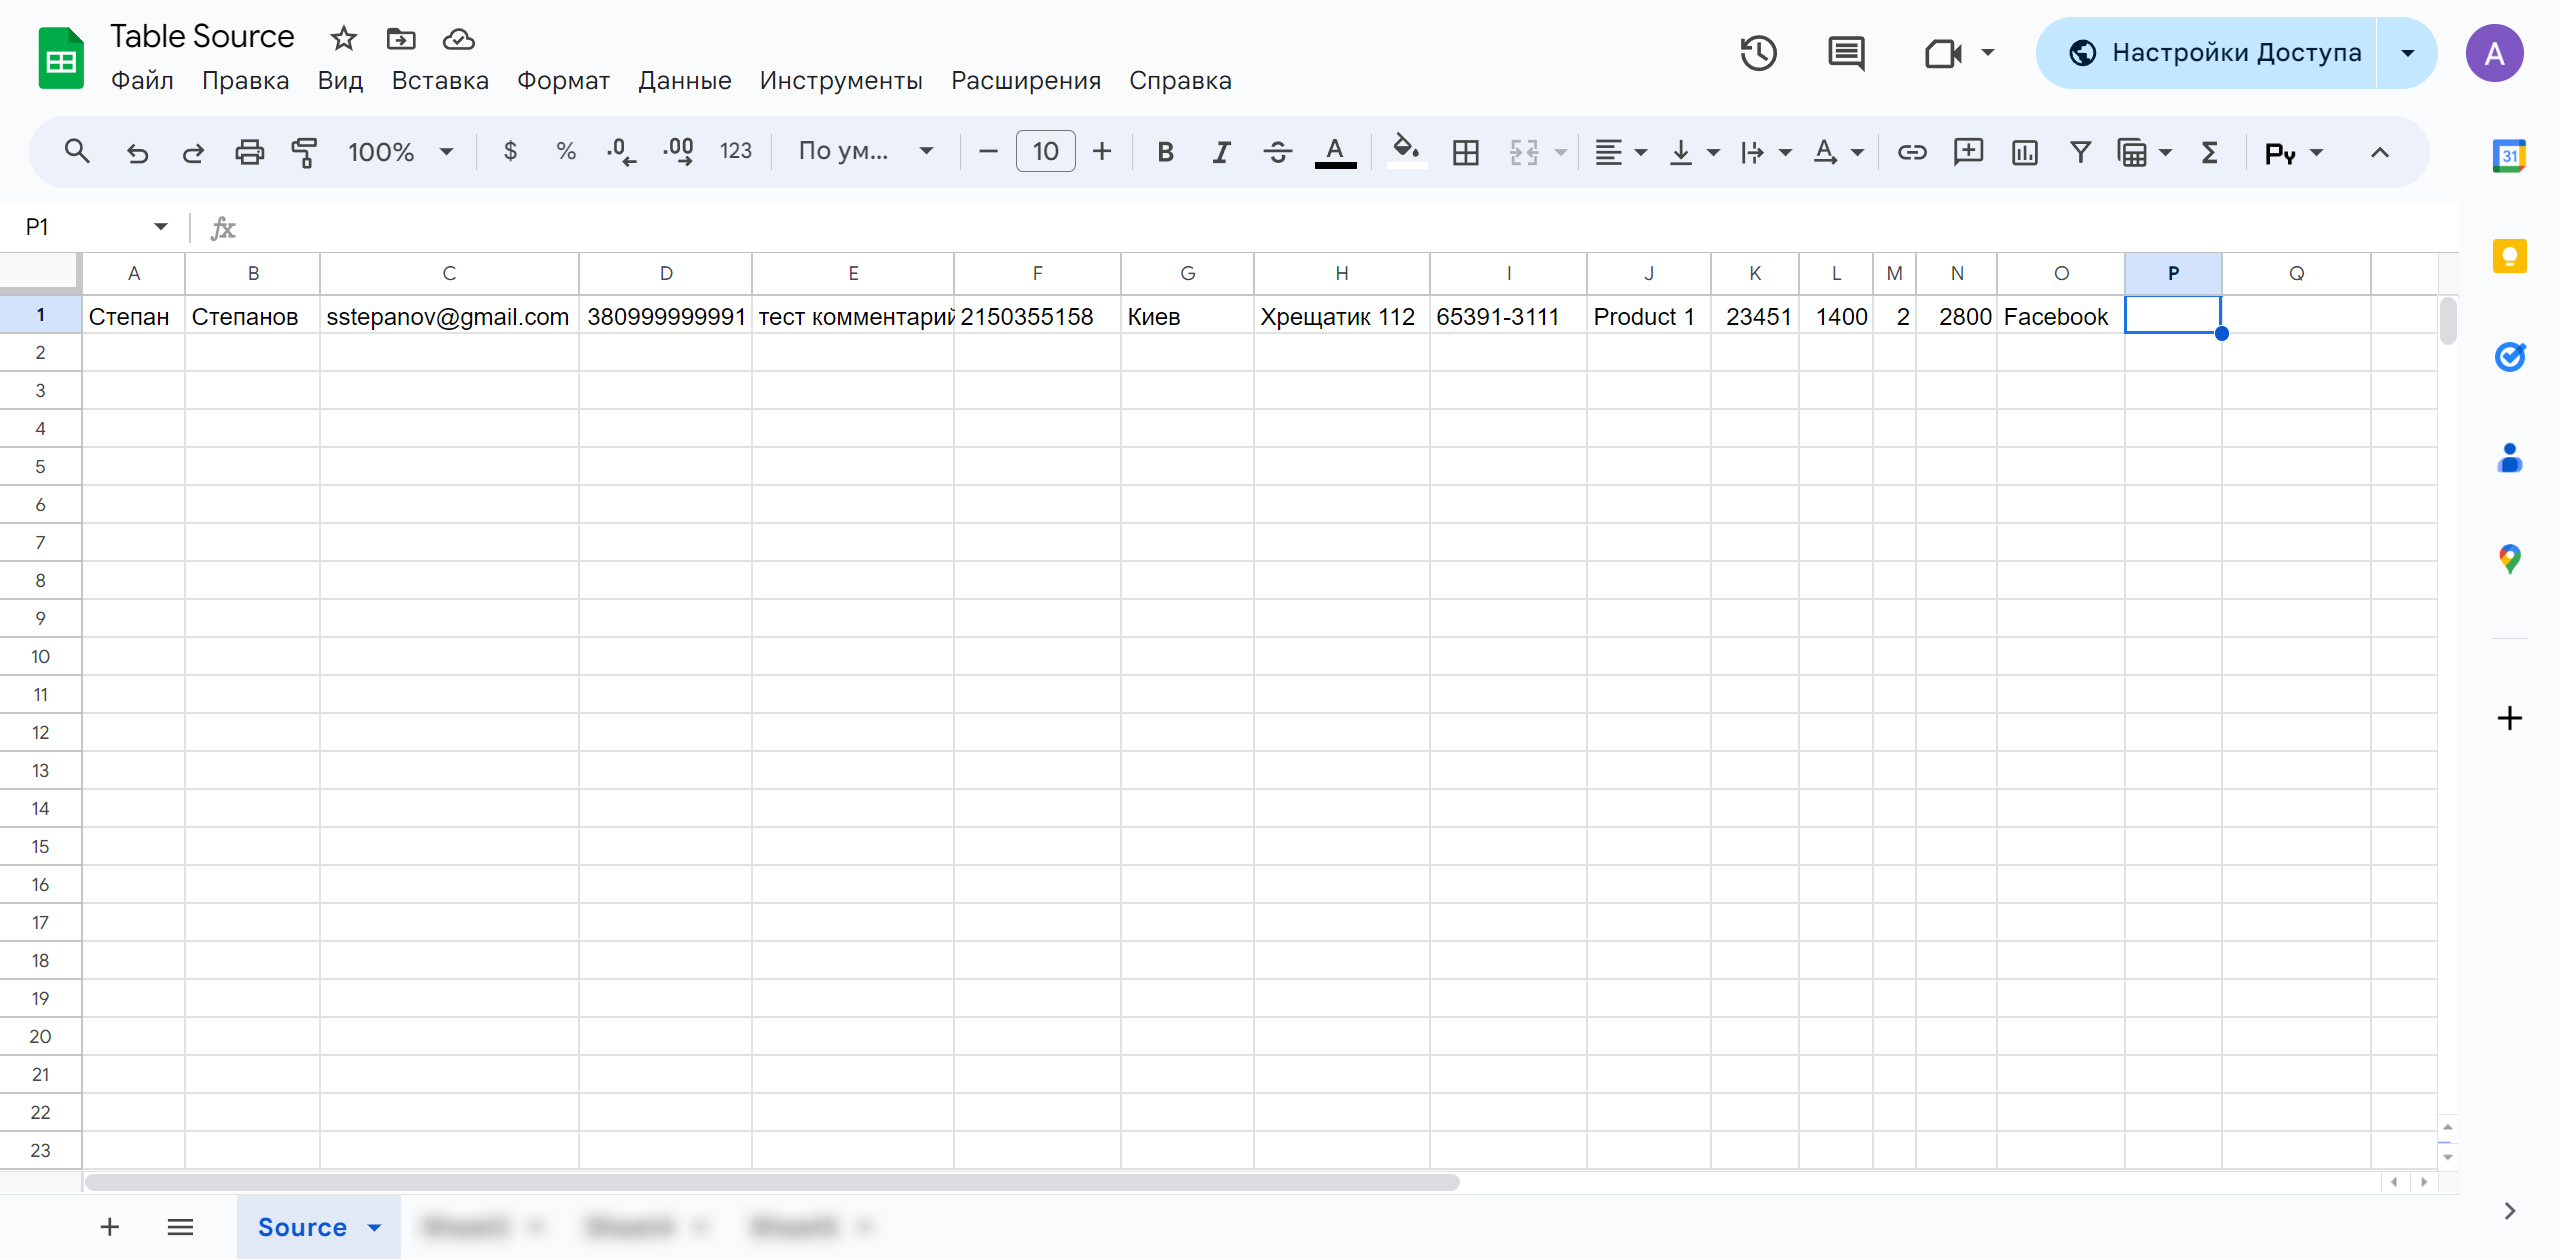Open borders options
The image size is (2560, 1260).
click(x=1466, y=152)
